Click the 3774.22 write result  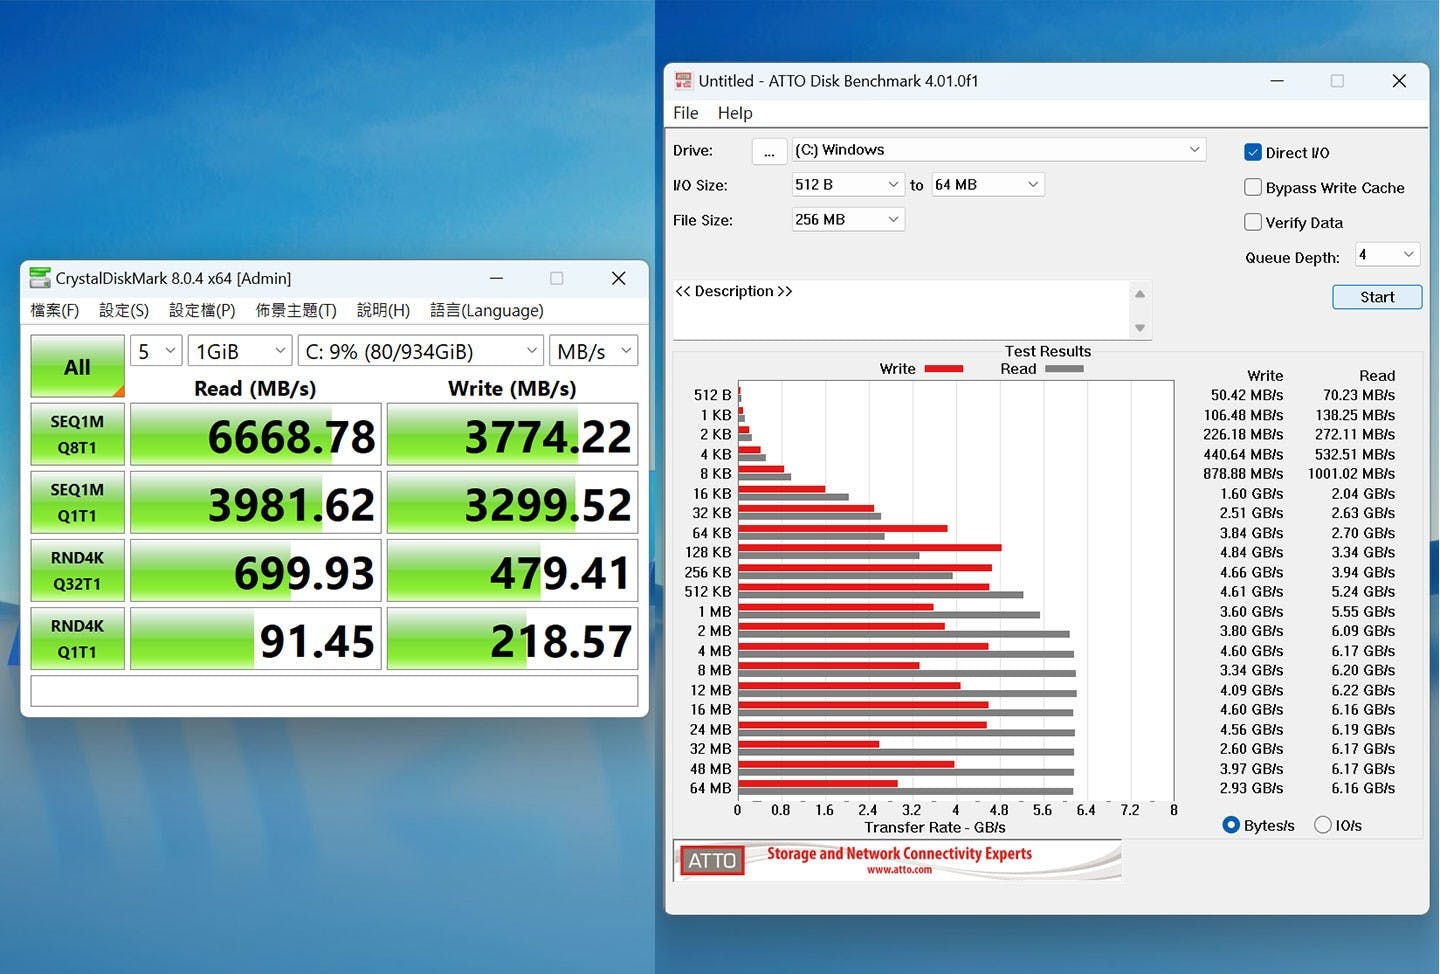tap(512, 434)
